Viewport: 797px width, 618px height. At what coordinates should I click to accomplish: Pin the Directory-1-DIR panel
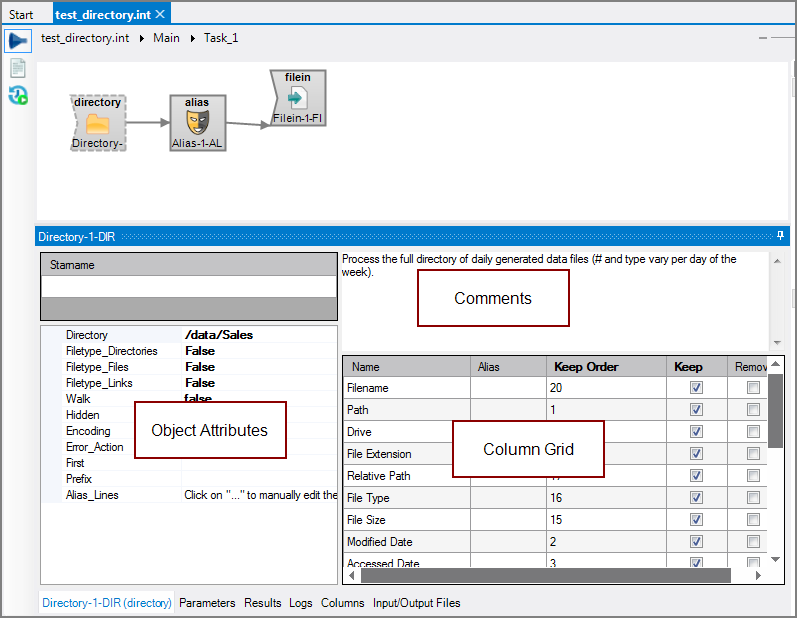point(780,236)
